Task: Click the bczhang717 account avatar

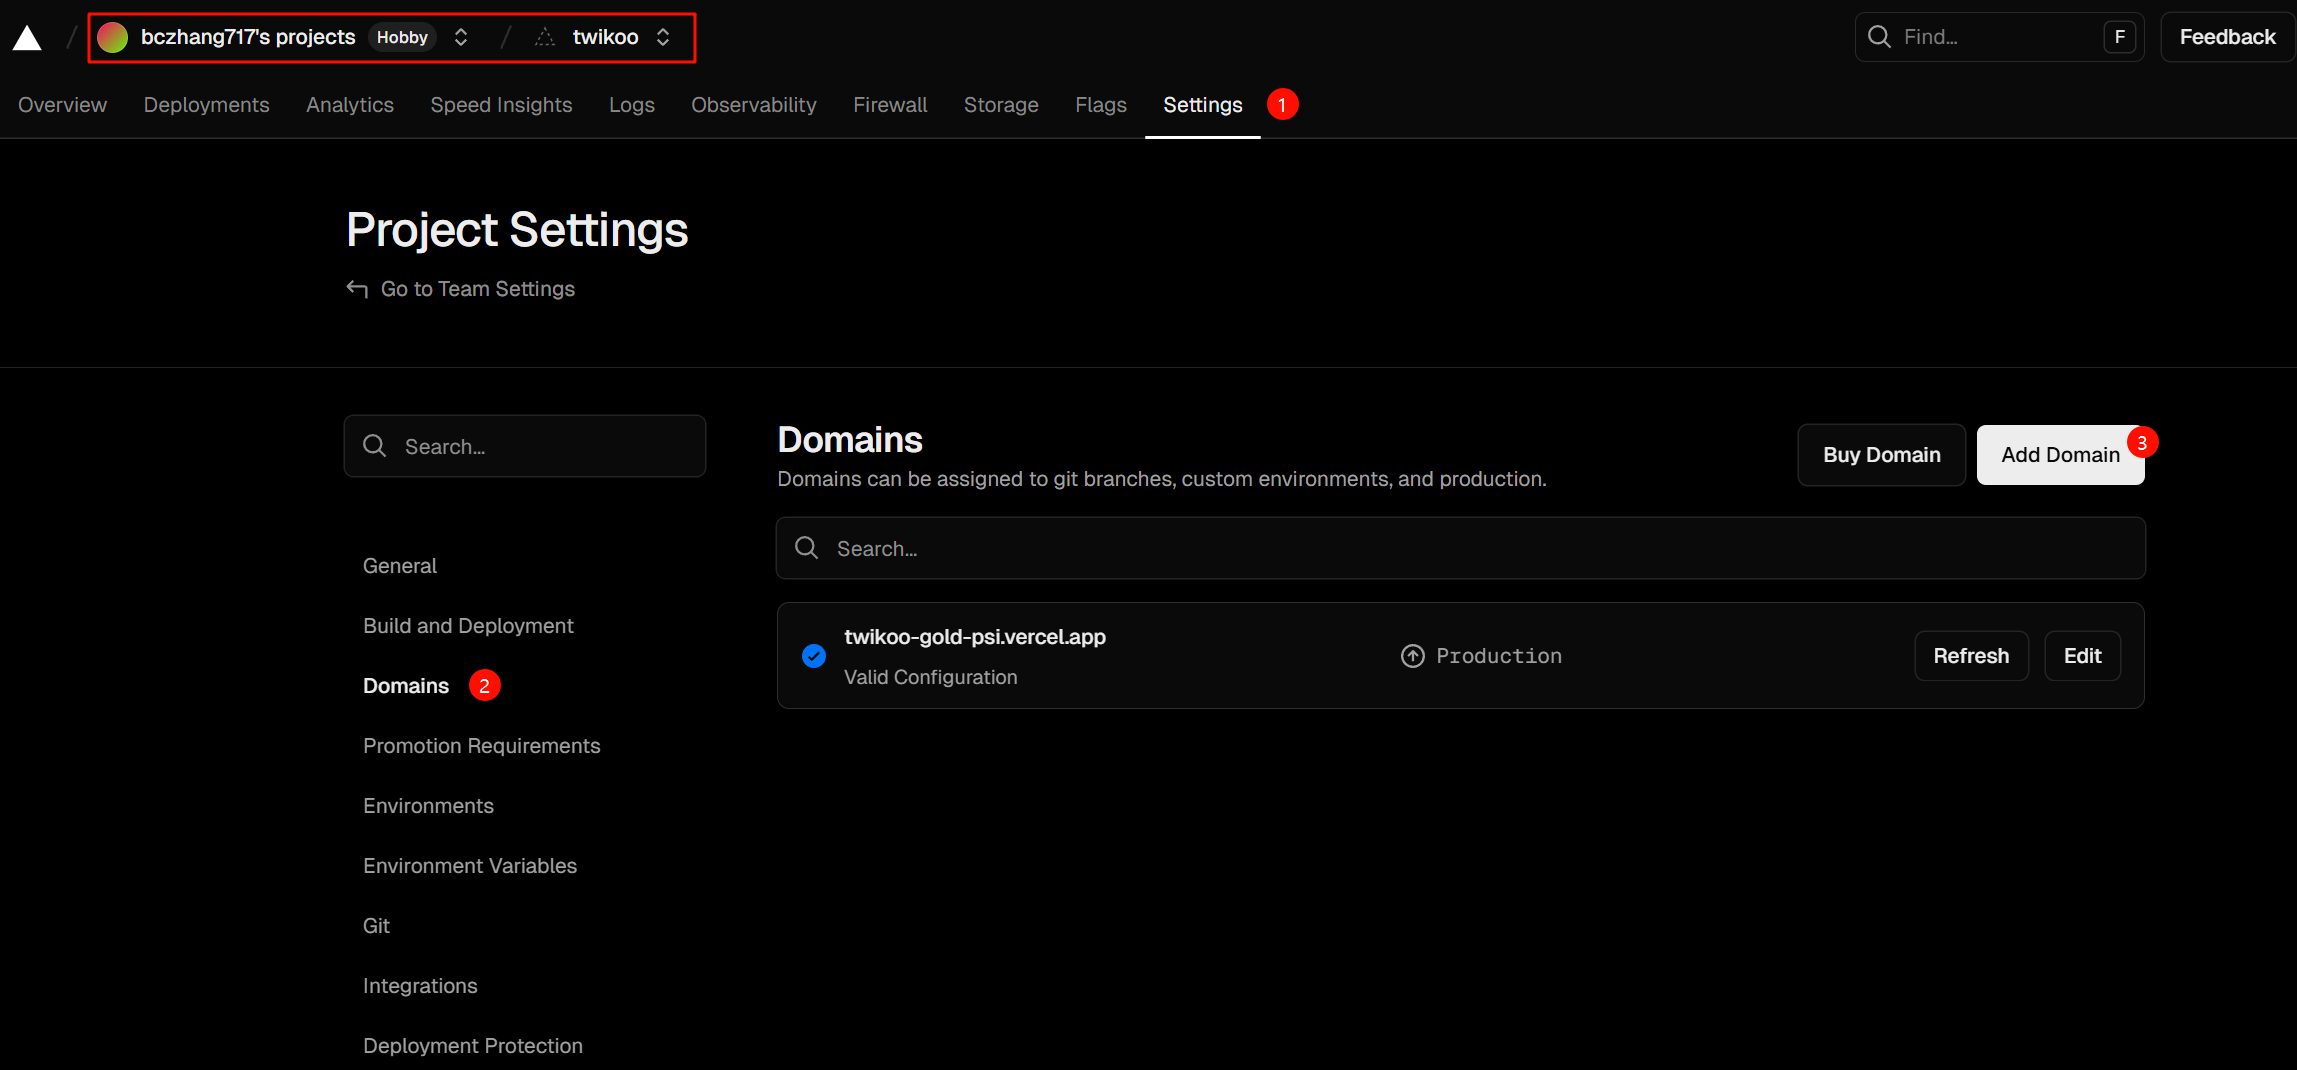Action: (x=113, y=38)
